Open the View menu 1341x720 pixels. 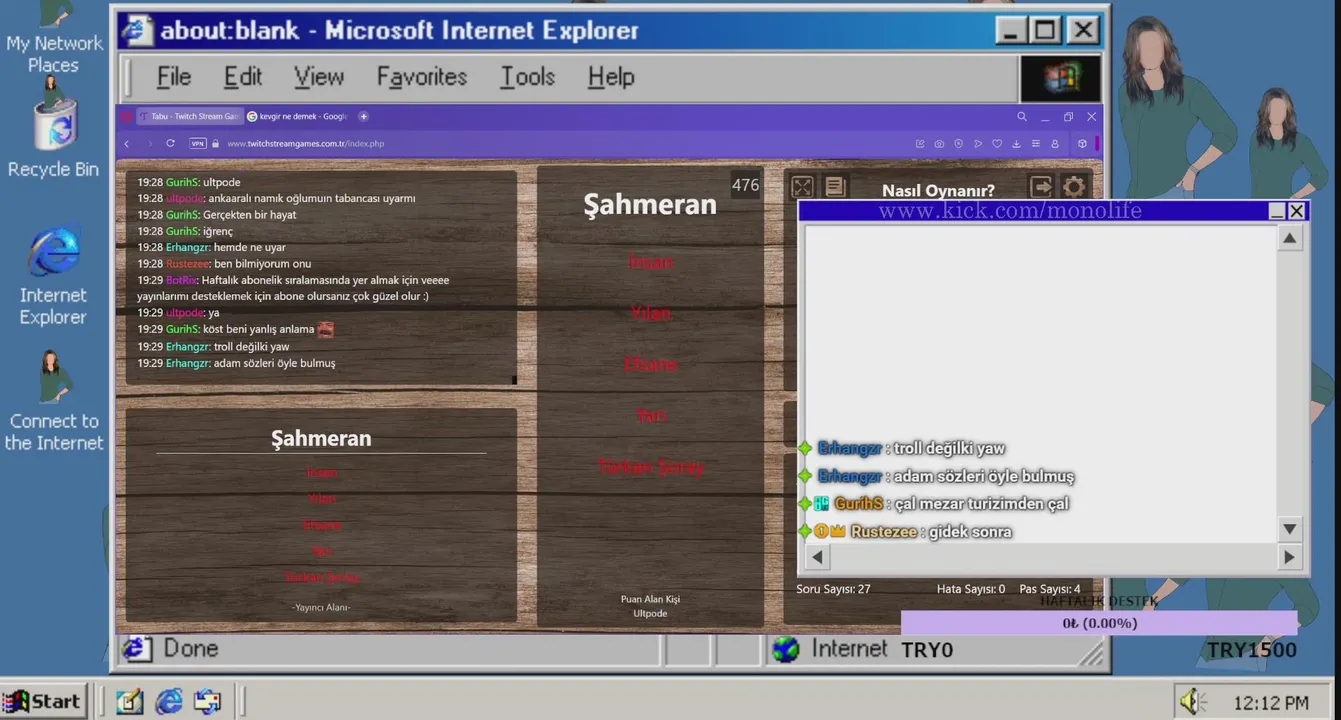coord(318,77)
